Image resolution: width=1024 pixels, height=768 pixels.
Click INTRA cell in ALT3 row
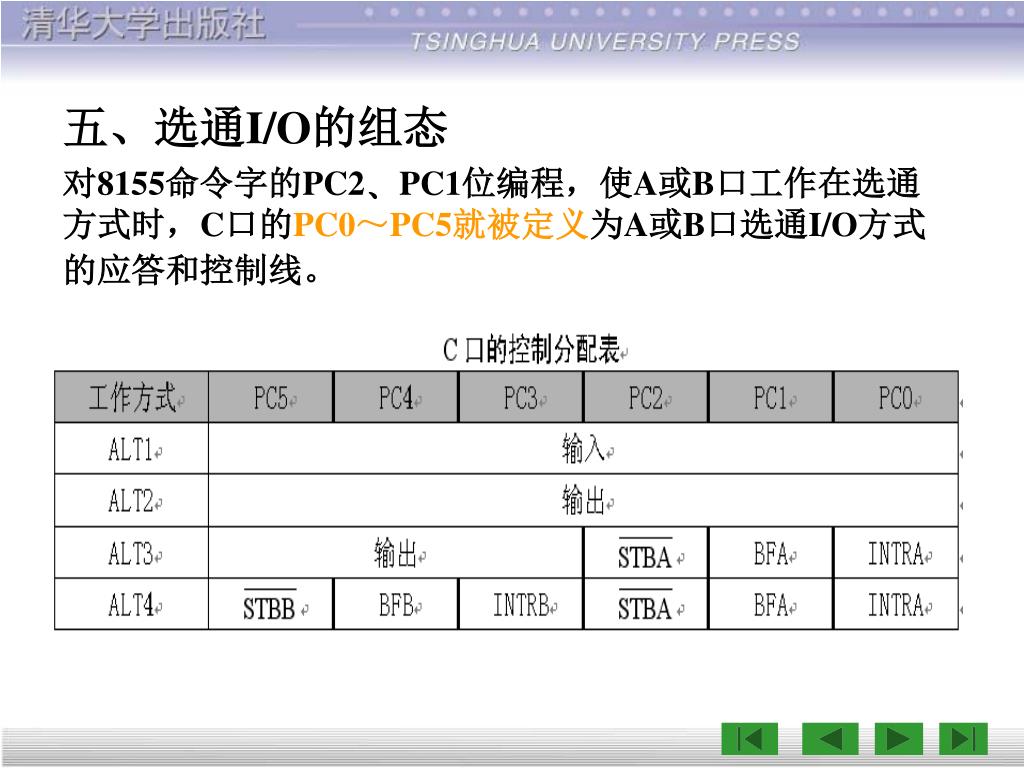[896, 553]
